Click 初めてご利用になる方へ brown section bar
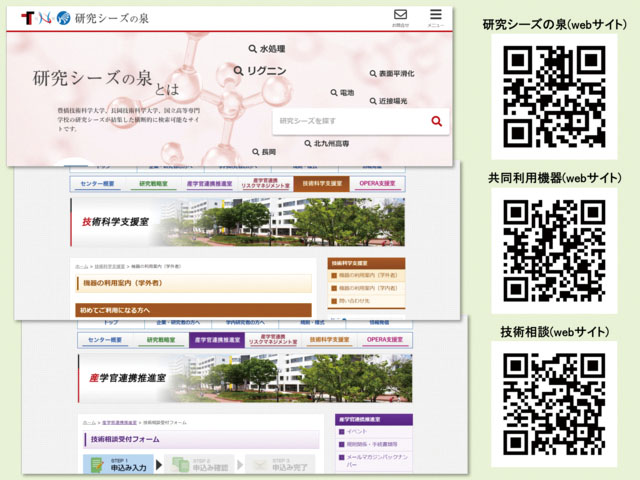 click(193, 310)
